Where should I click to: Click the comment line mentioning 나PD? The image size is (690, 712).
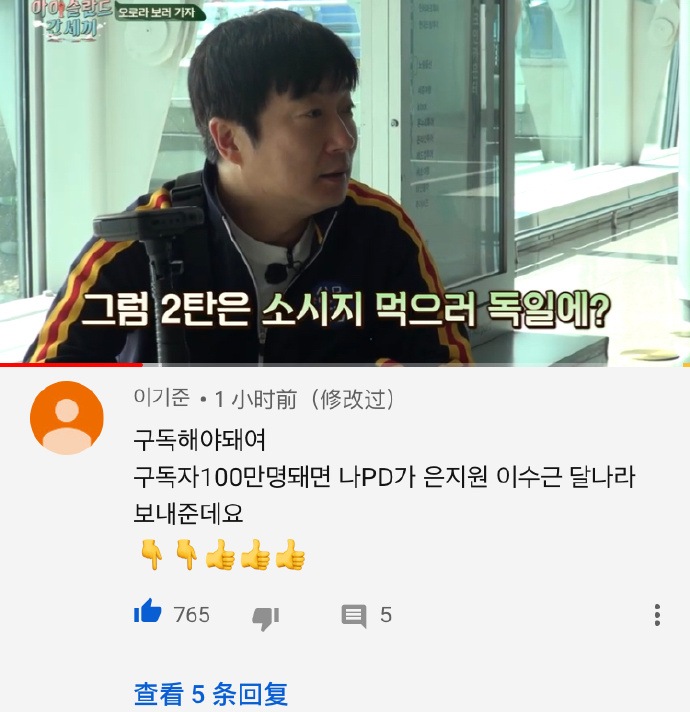(x=384, y=477)
